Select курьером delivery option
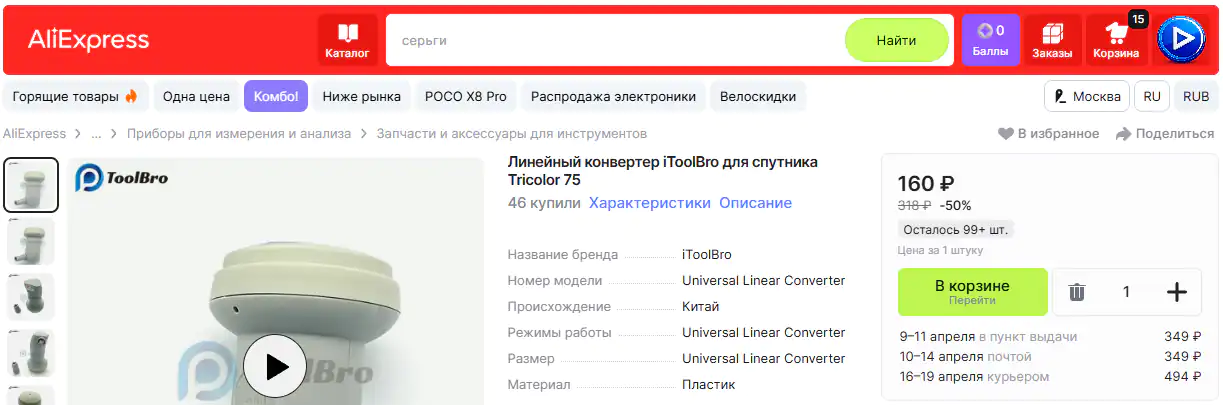Image resolution: width=1223 pixels, height=405 pixels. coord(1050,376)
